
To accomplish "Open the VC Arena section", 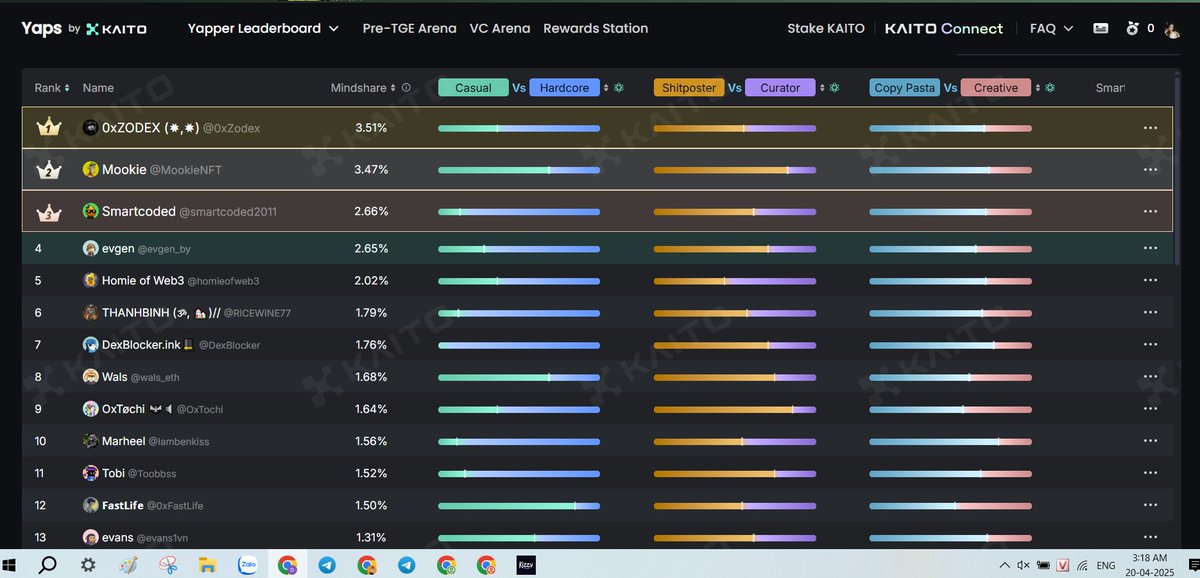I will (500, 28).
